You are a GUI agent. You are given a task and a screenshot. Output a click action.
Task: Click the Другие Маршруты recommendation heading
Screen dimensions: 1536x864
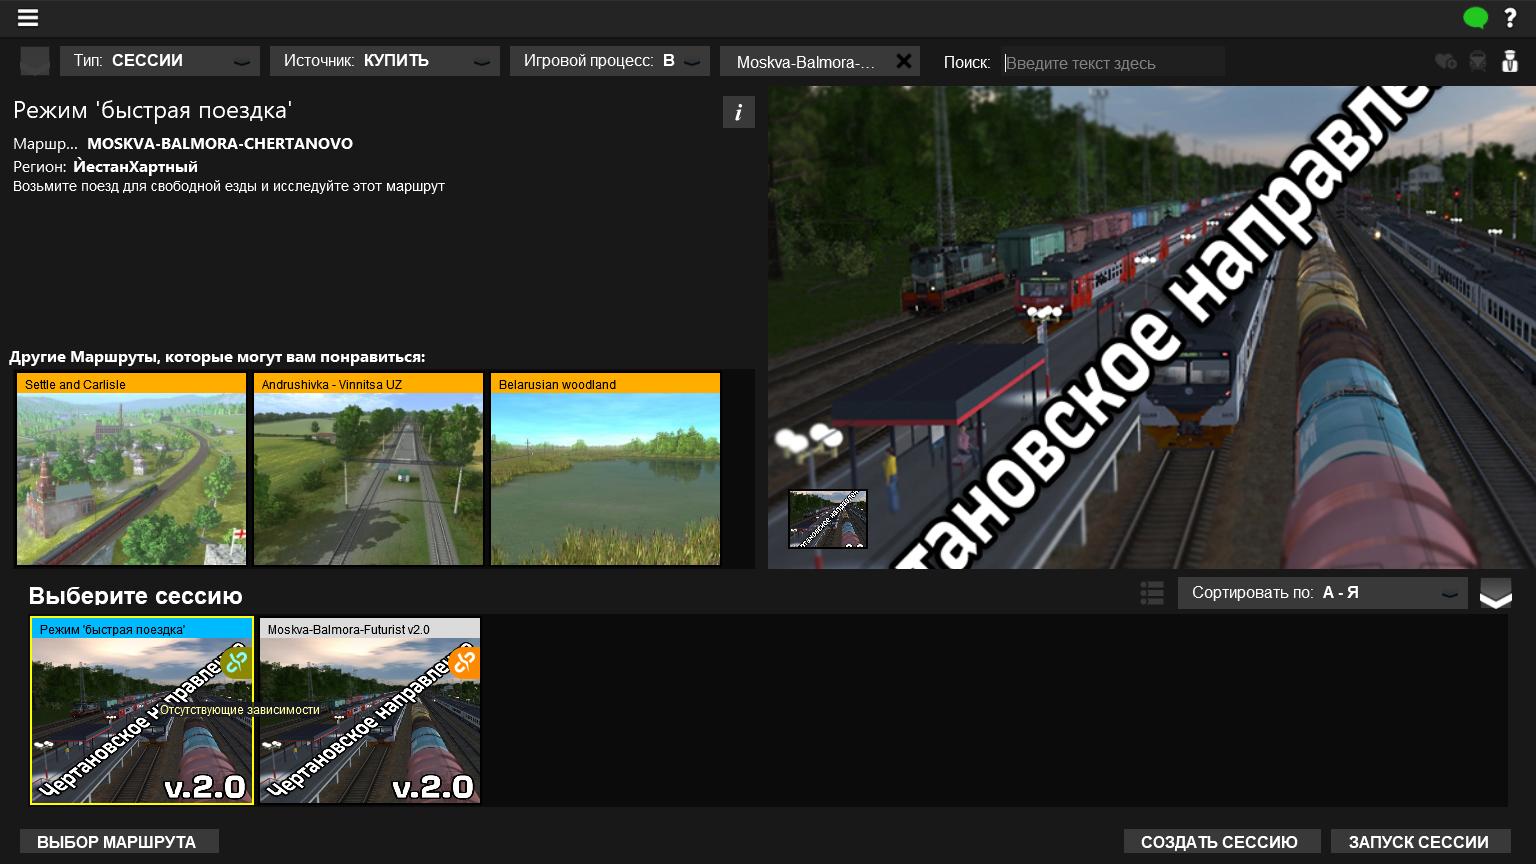pos(217,357)
